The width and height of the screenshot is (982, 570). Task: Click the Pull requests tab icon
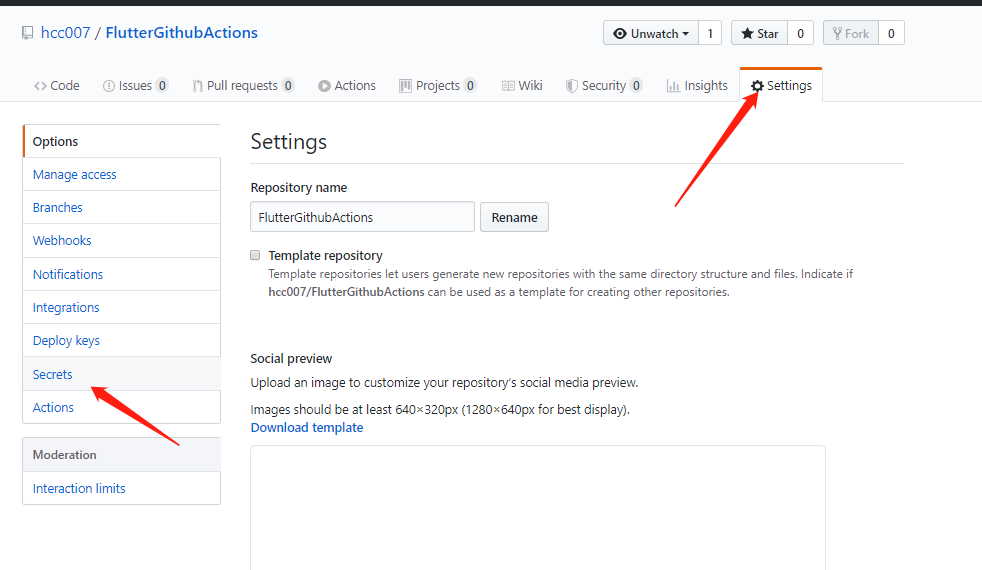(198, 86)
